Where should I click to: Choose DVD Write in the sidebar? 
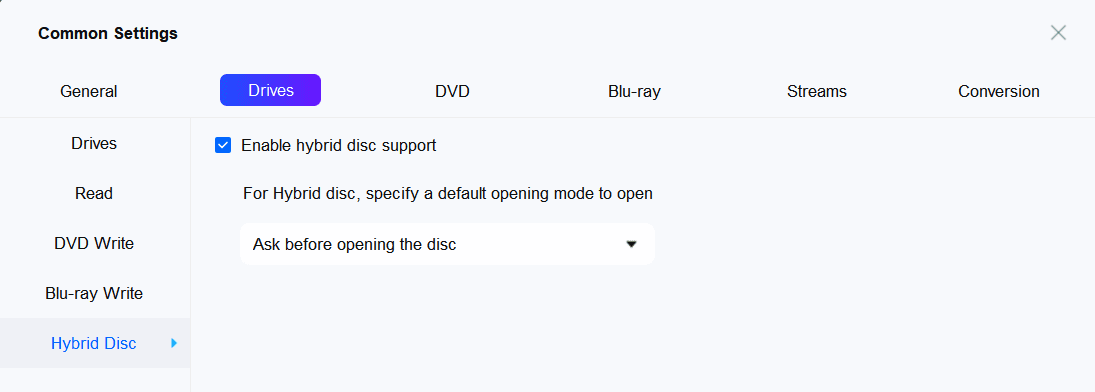click(94, 243)
